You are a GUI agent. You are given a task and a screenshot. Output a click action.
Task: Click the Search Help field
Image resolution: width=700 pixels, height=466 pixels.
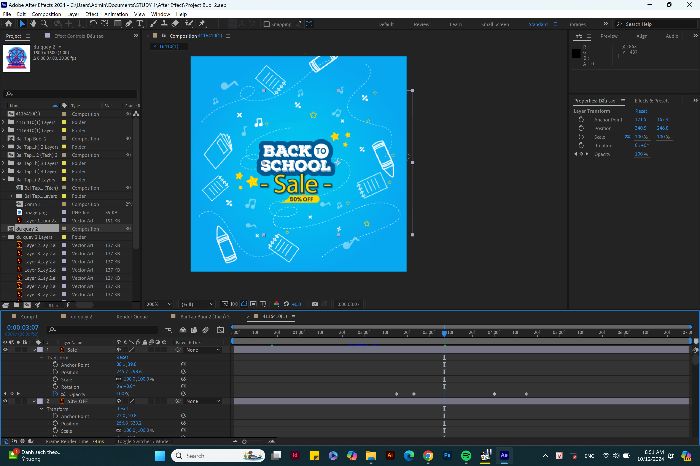point(658,24)
